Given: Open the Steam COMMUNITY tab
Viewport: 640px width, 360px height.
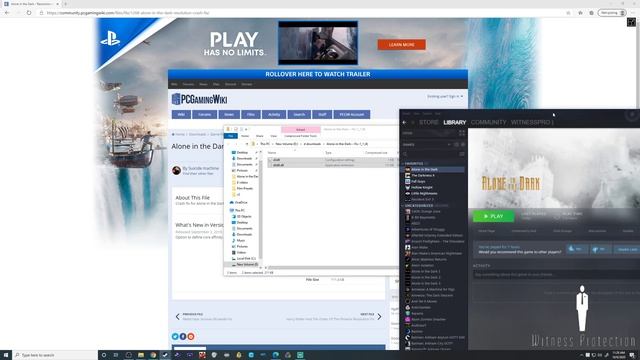Looking at the screenshot, I should click(x=488, y=122).
